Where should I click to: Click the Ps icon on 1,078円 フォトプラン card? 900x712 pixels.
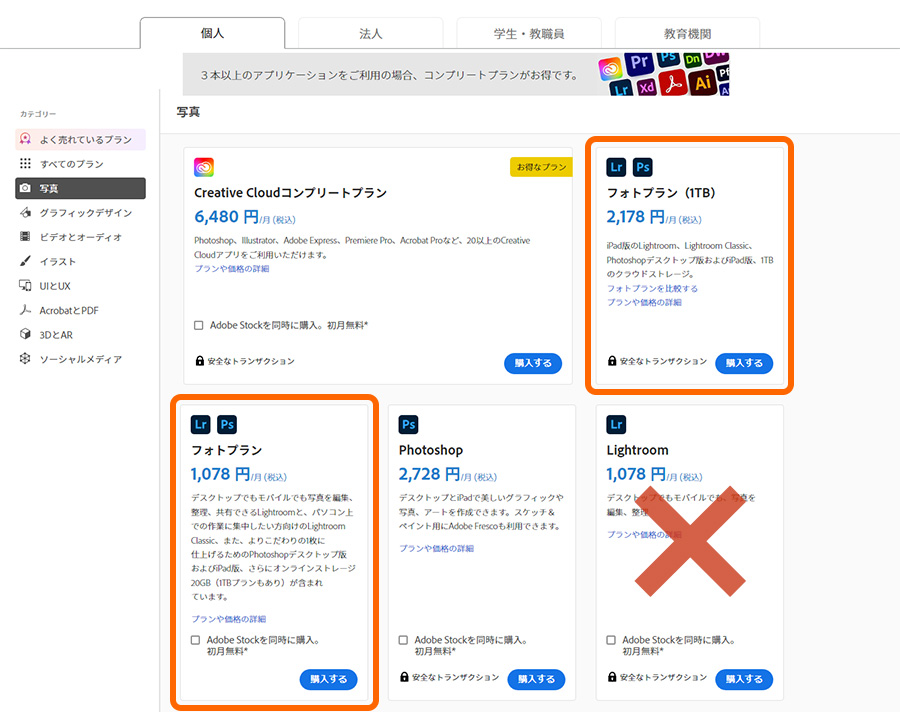(x=227, y=424)
